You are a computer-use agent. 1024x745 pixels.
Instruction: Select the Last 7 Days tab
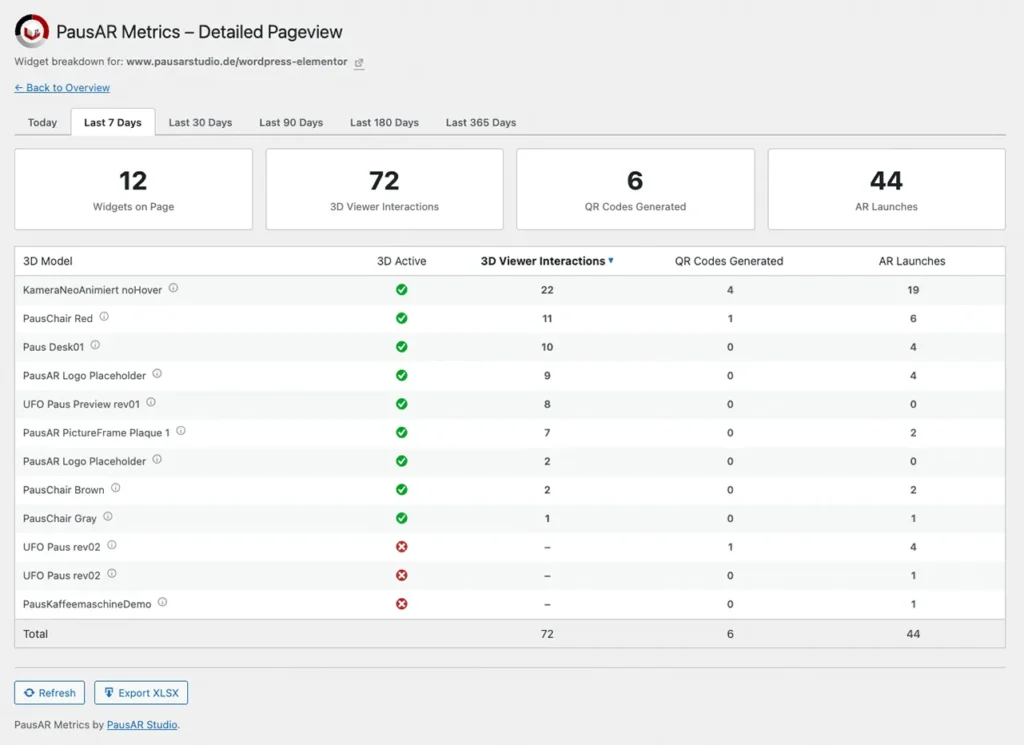click(112, 123)
